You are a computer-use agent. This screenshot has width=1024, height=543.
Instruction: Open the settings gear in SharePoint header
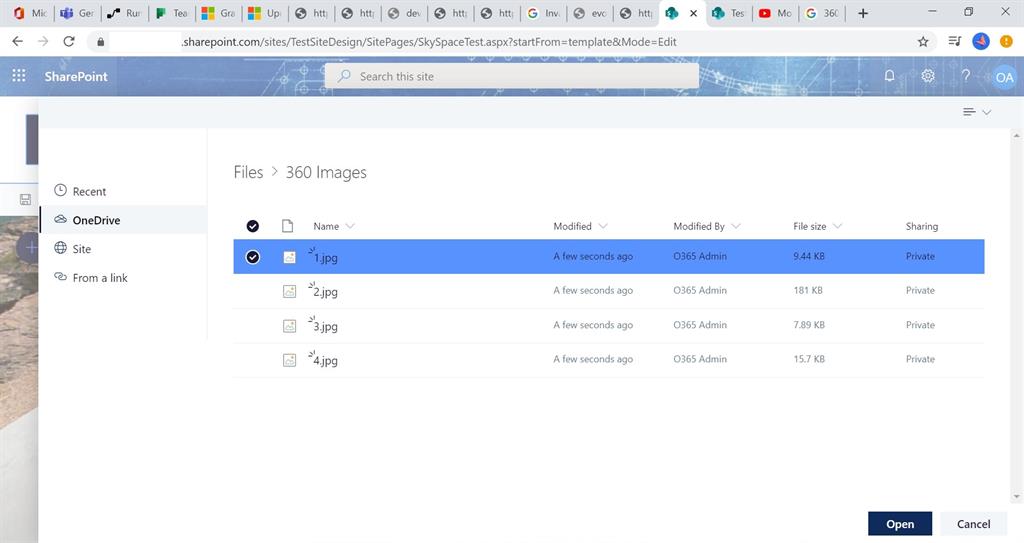click(x=927, y=76)
